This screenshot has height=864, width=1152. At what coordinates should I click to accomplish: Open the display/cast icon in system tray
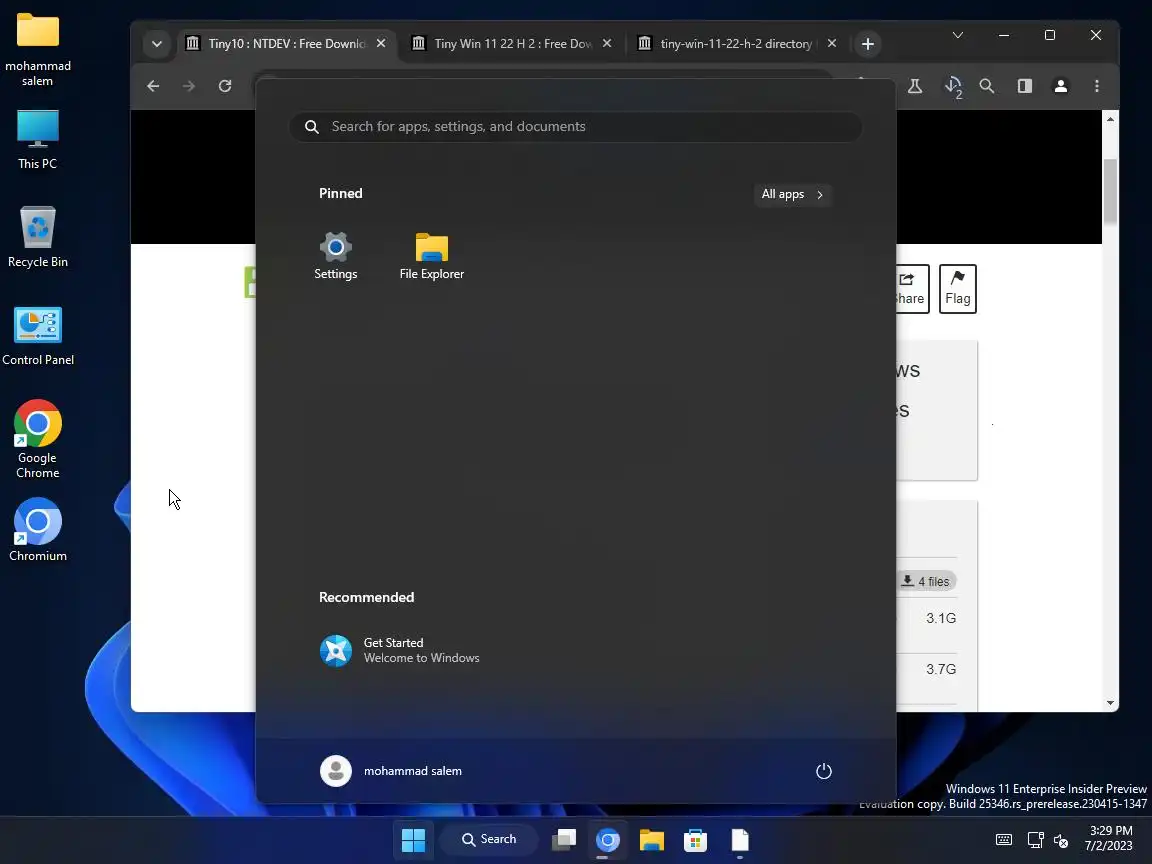1035,840
